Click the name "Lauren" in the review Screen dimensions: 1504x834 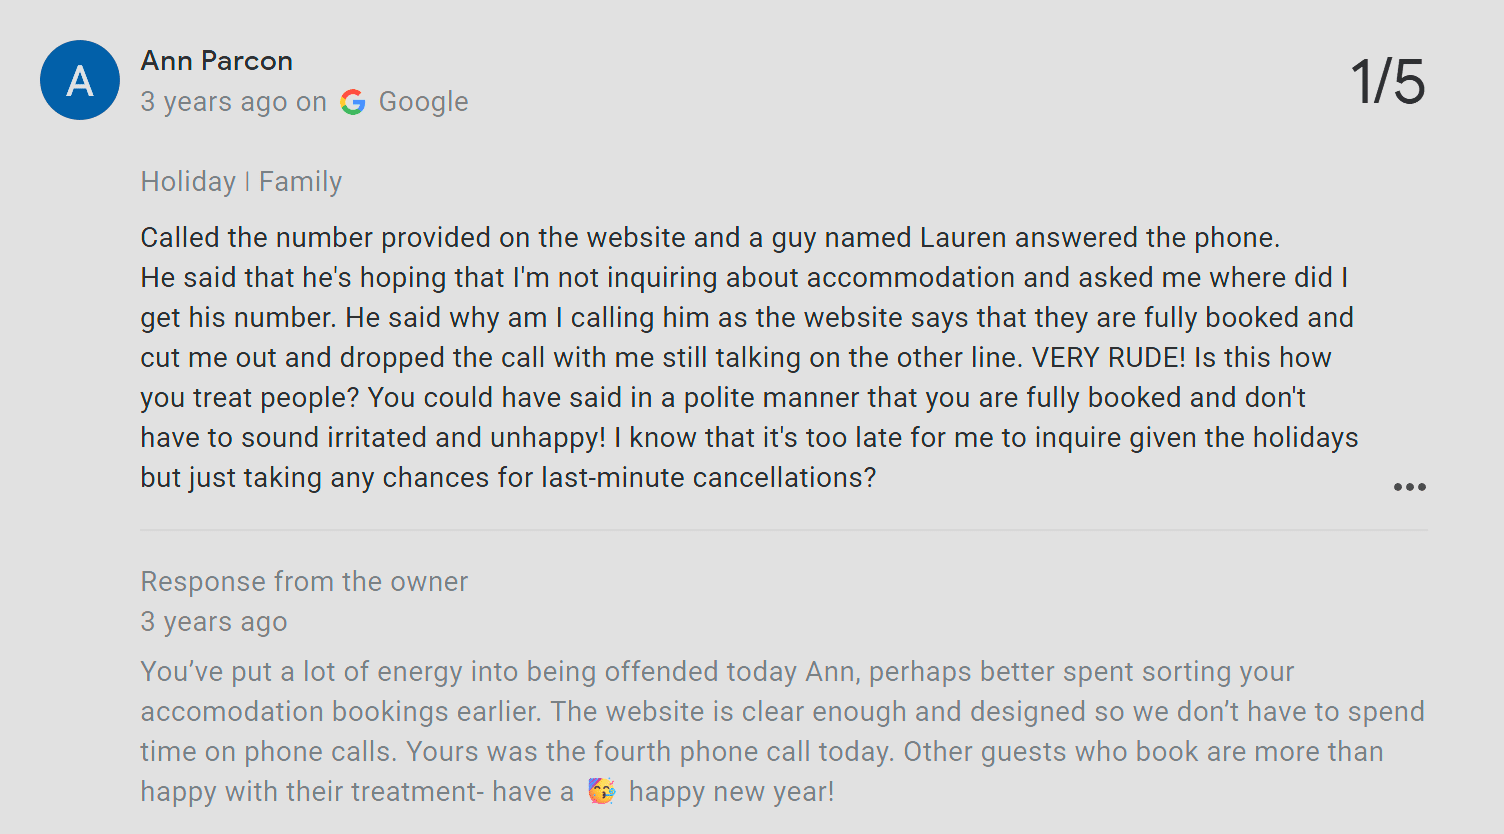(963, 238)
